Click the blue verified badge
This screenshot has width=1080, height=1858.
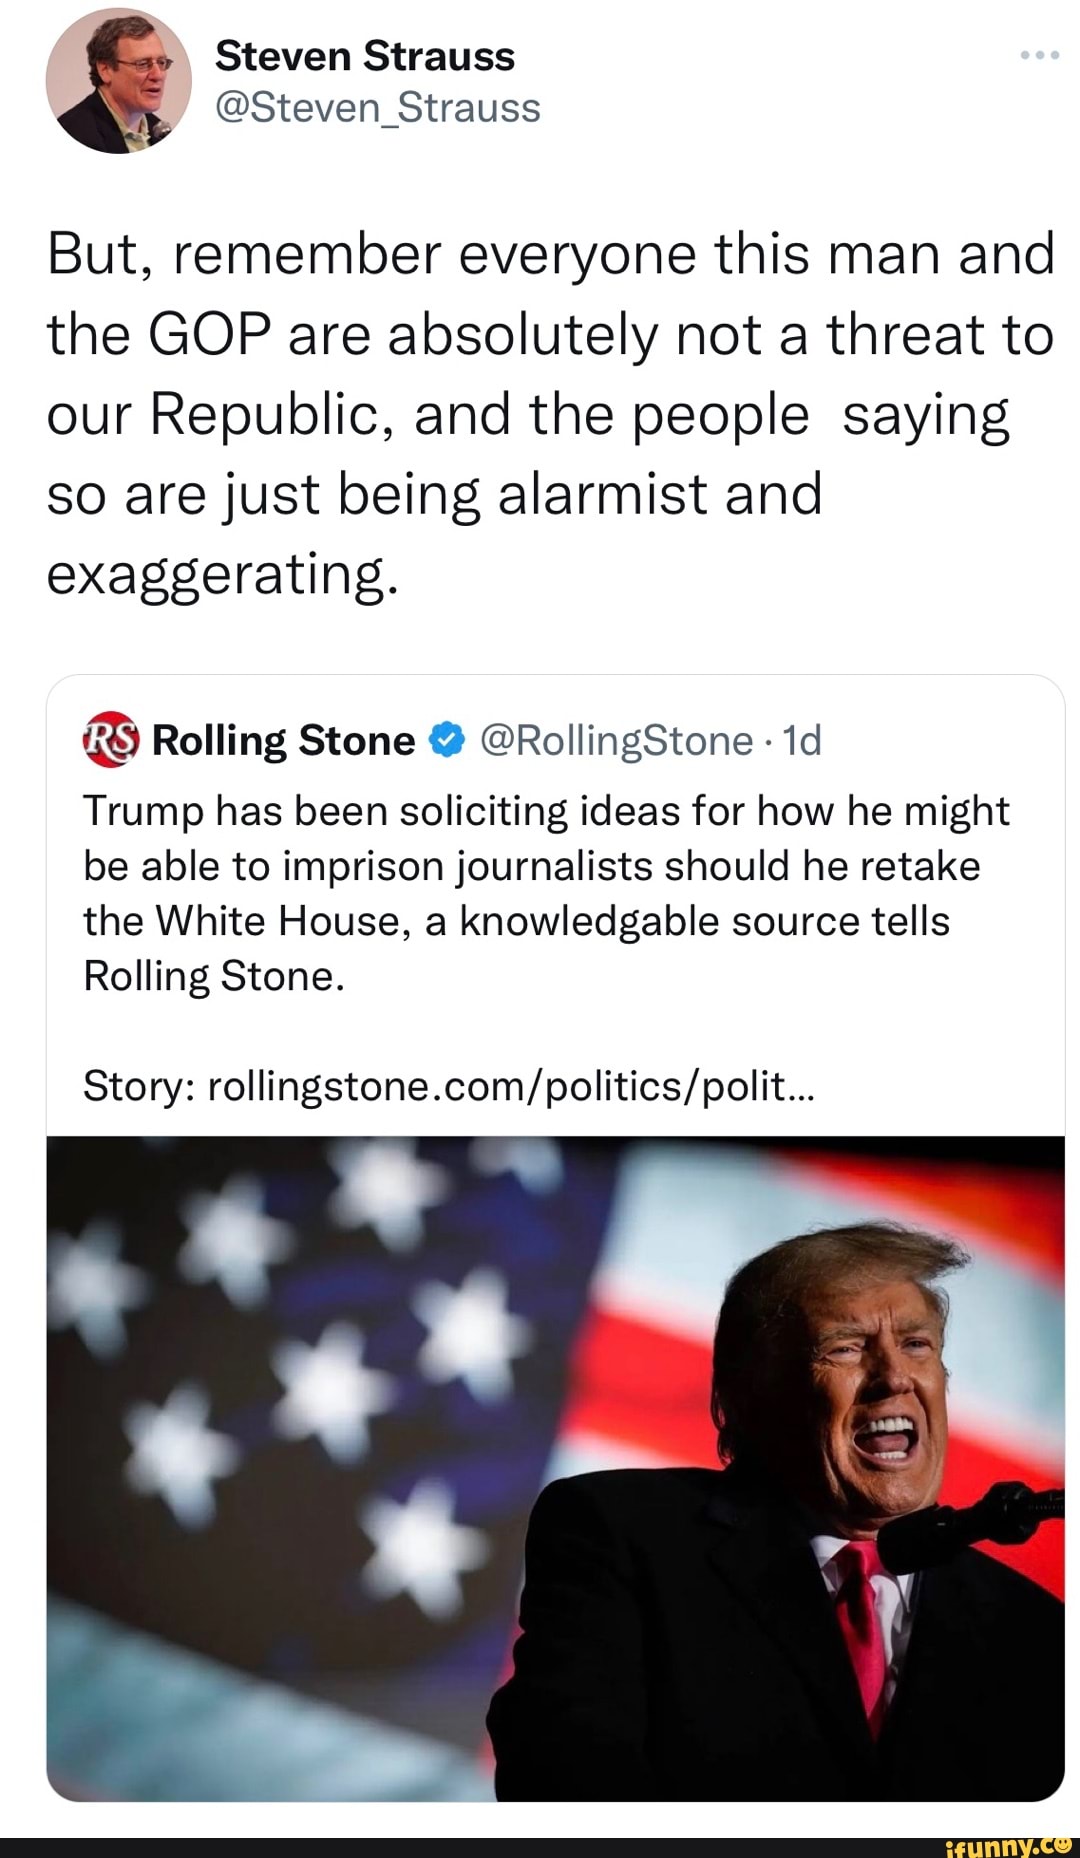446,740
